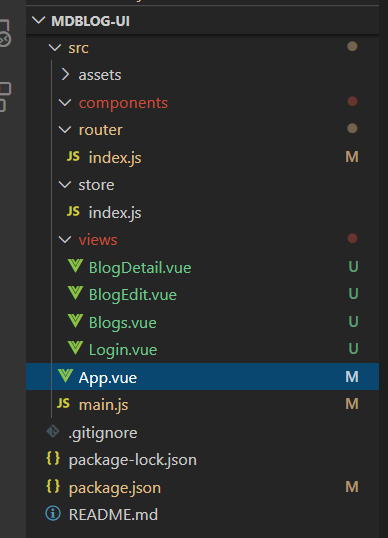Click braces icon beside package-lock.json

53,458
